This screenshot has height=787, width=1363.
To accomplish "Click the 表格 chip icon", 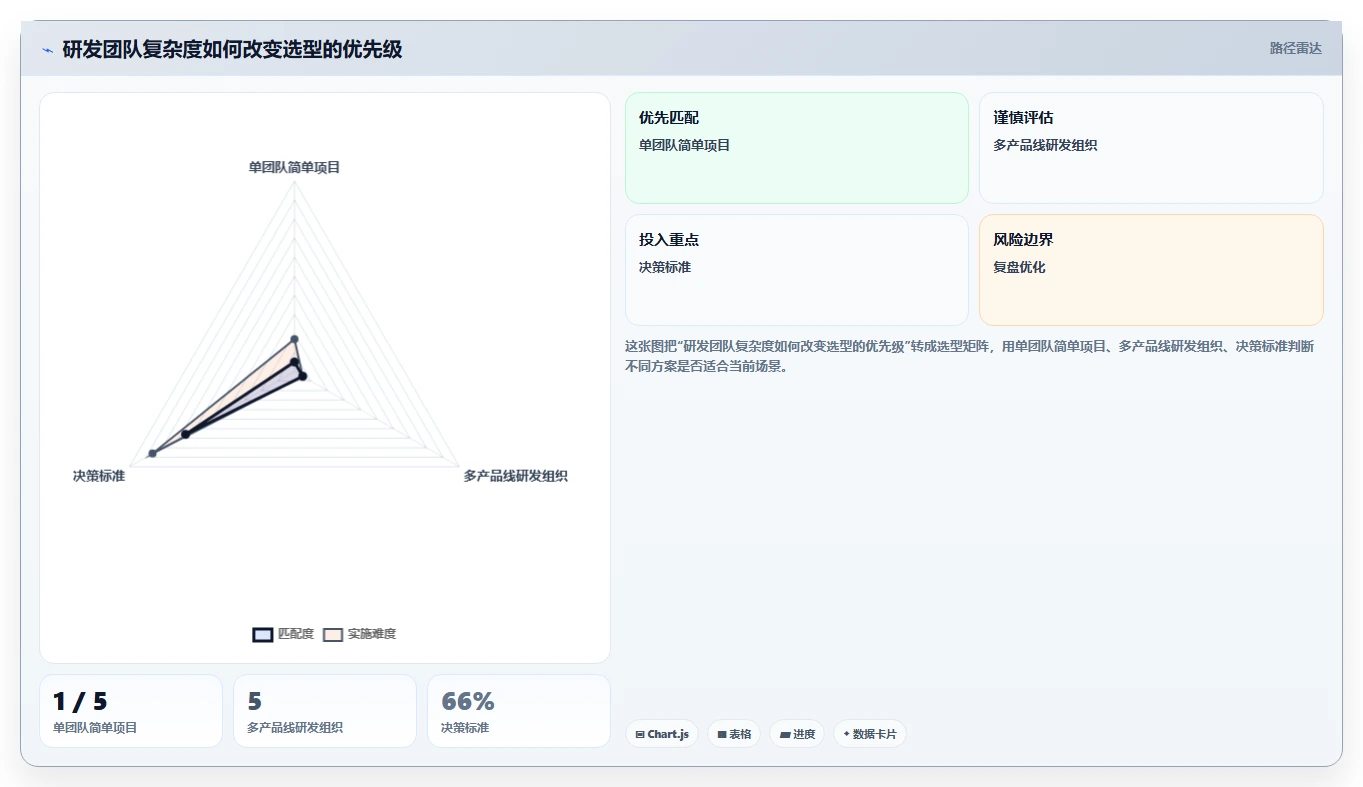I will (722, 734).
